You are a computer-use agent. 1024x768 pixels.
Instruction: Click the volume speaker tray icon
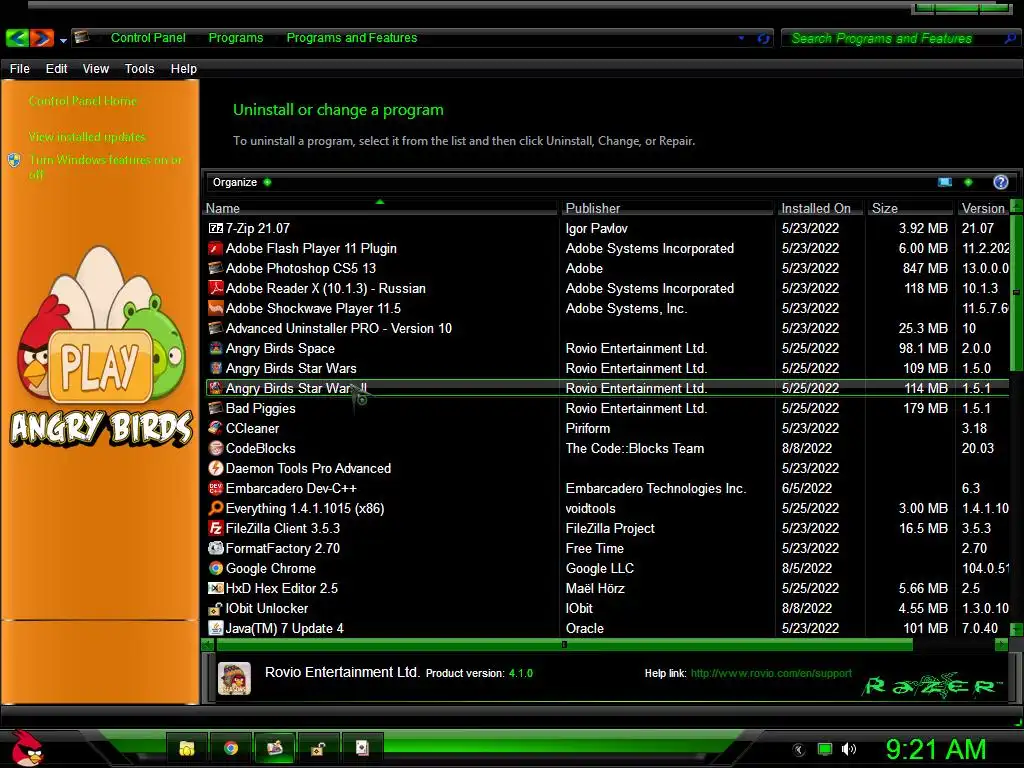(x=848, y=749)
